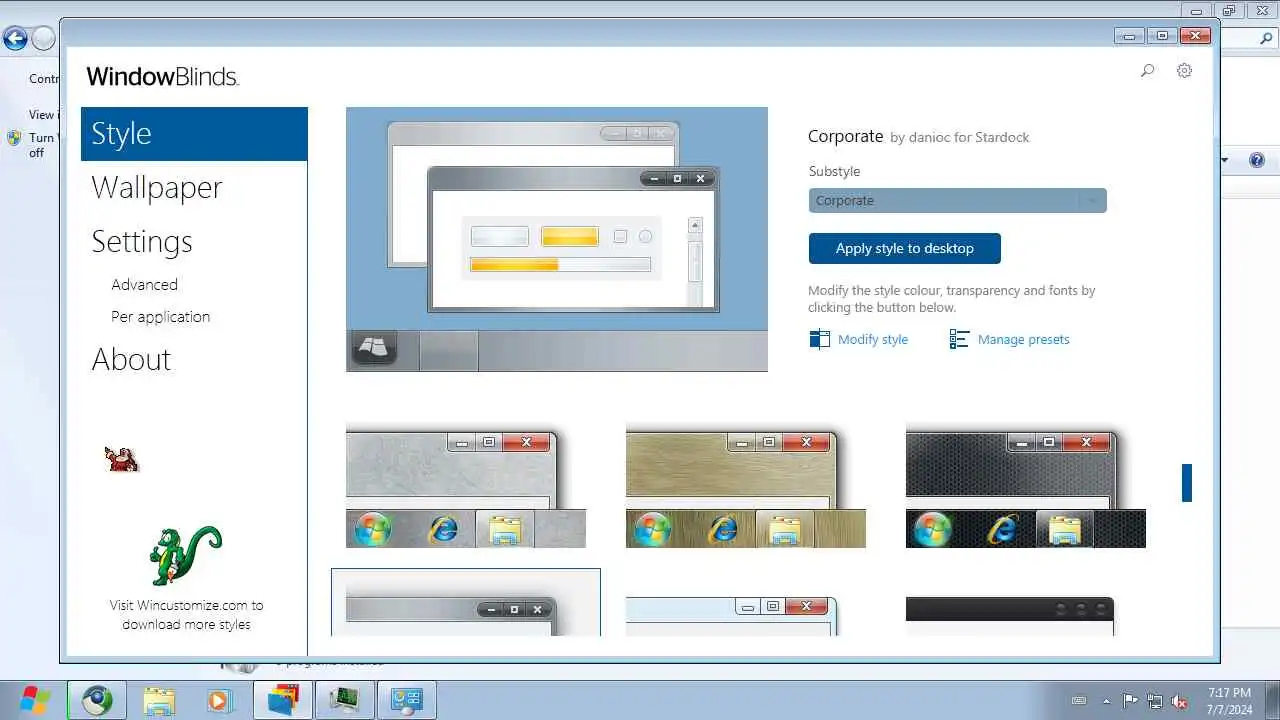Click the muted volume tray icon
The height and width of the screenshot is (720, 1280).
pyautogui.click(x=1180, y=701)
